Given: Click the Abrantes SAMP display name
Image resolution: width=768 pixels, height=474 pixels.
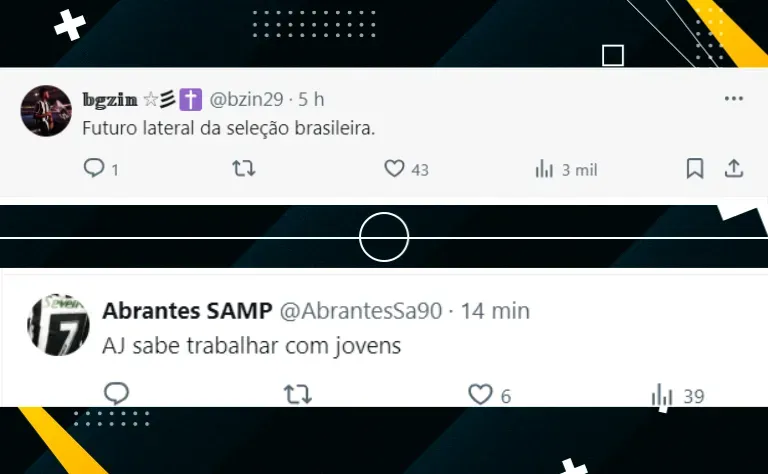Looking at the screenshot, I should coord(187,311).
